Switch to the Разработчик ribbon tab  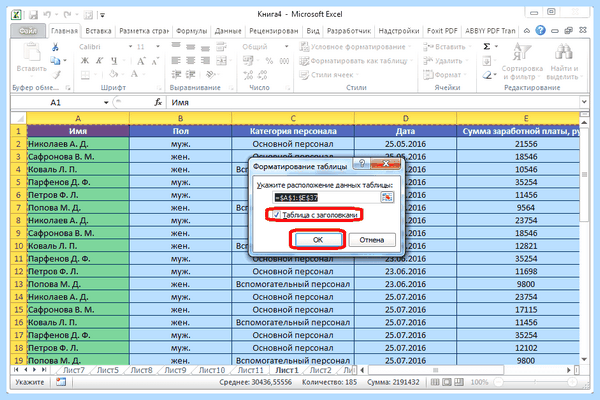pos(349,31)
